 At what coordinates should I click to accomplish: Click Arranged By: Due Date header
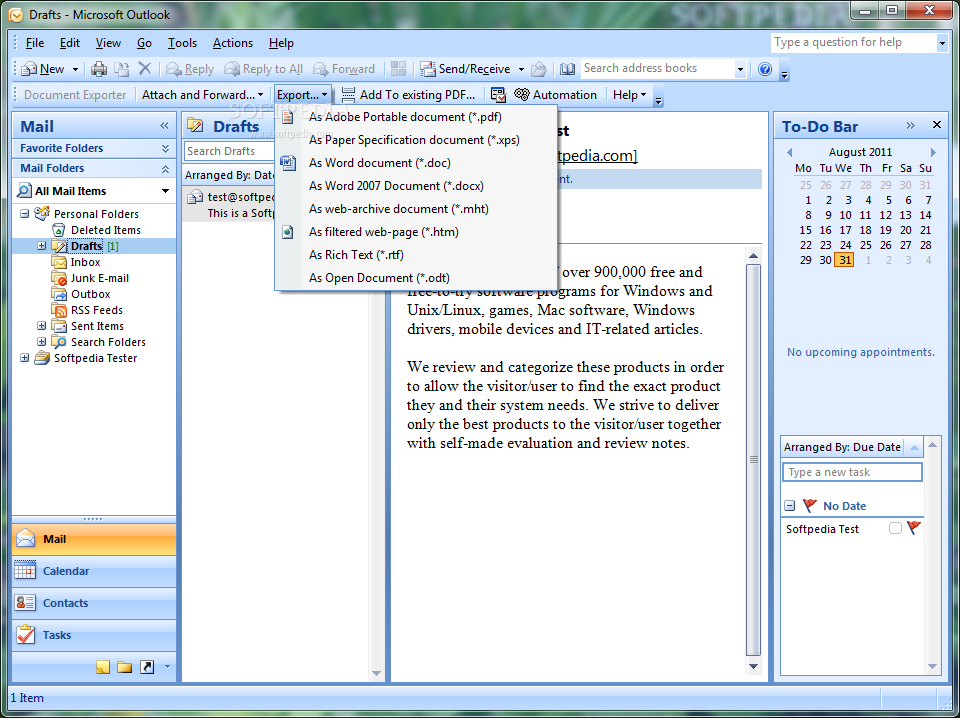point(852,447)
